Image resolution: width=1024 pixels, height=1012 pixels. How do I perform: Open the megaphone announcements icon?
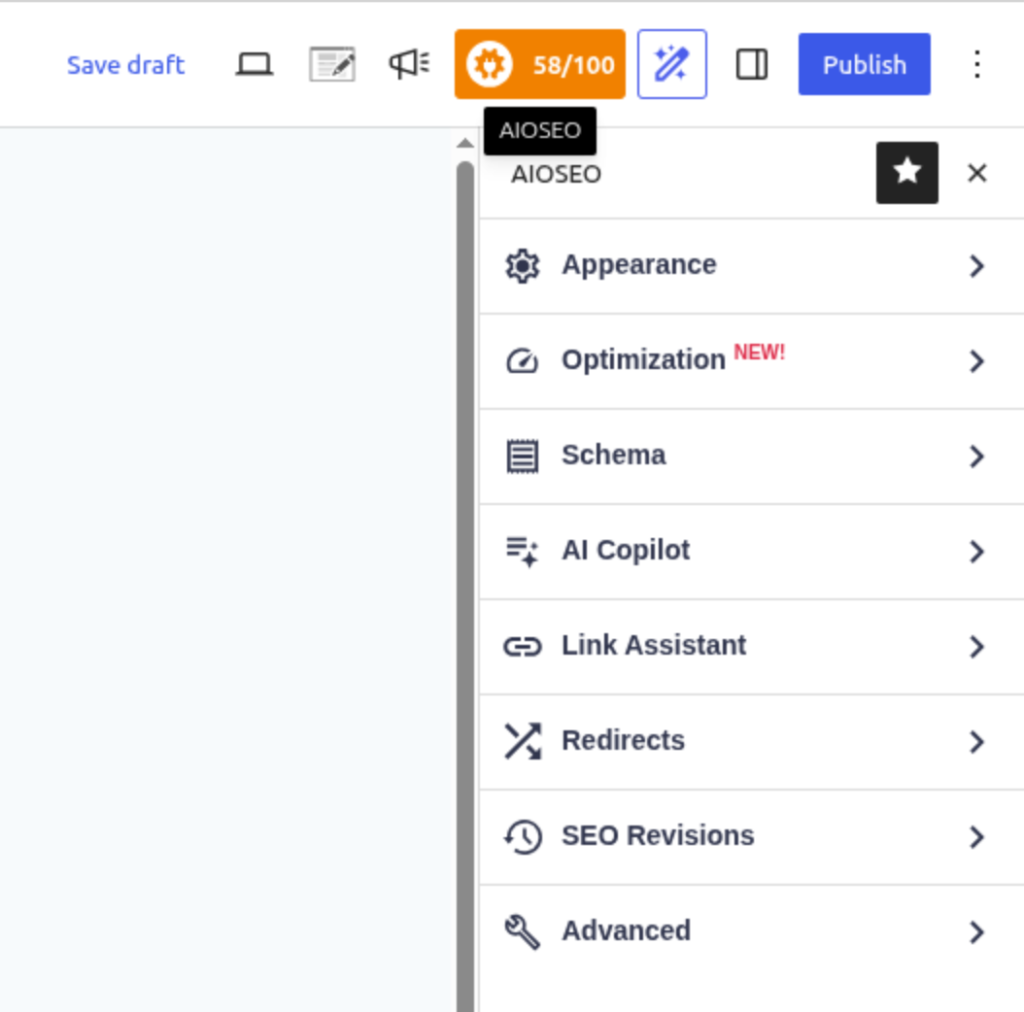409,64
